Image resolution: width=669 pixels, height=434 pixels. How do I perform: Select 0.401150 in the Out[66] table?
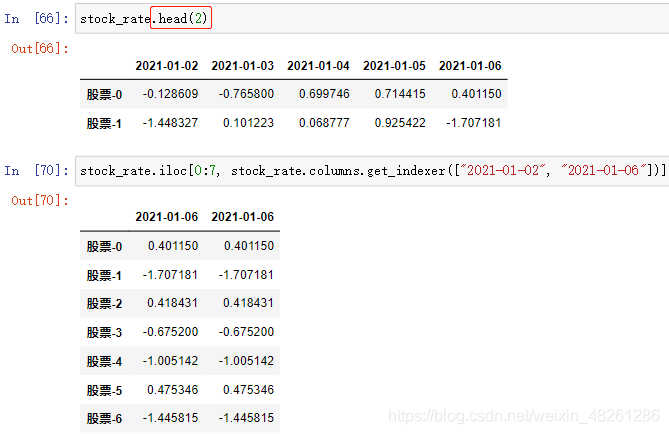(476, 94)
